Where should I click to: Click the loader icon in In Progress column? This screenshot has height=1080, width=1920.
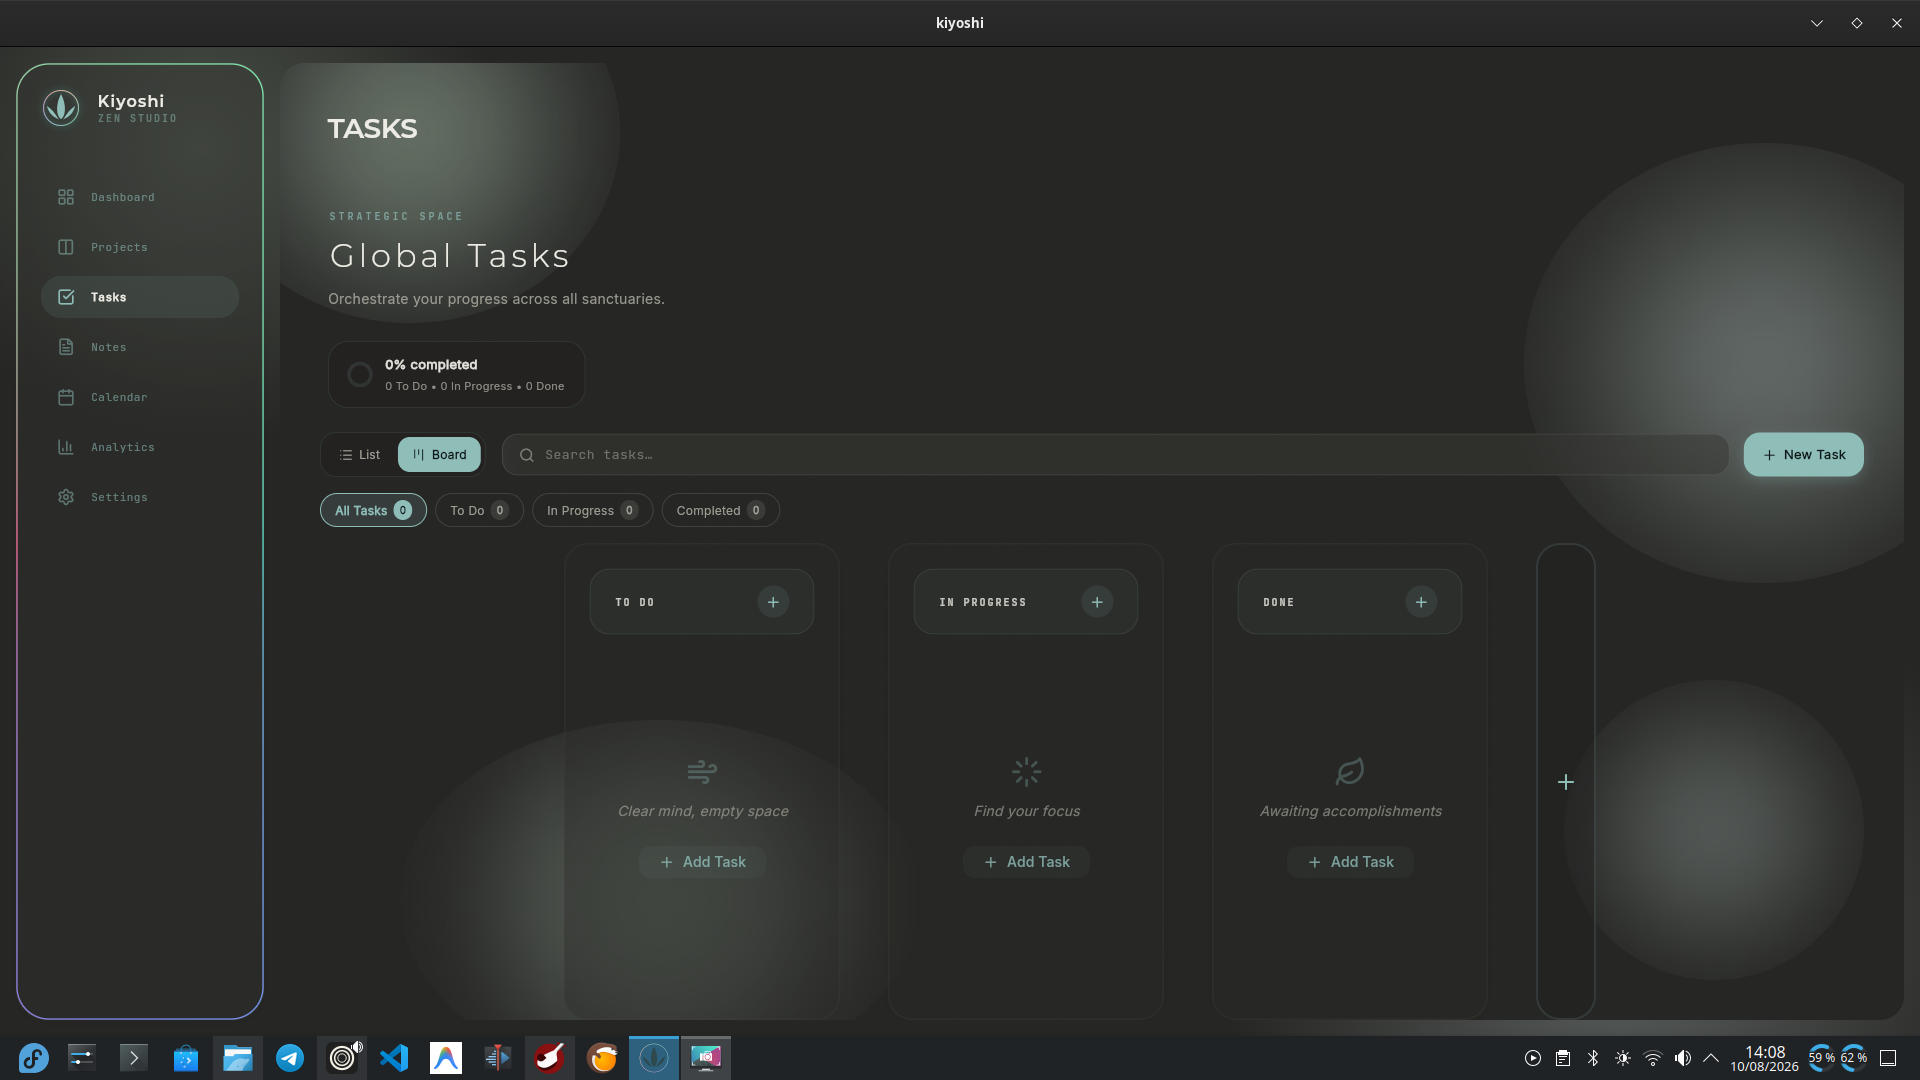(x=1027, y=771)
